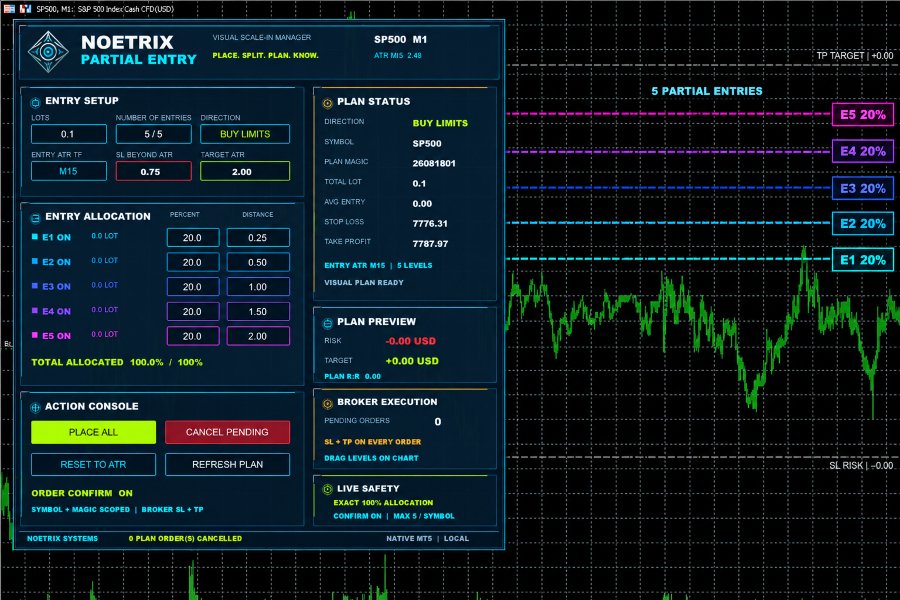This screenshot has width=900, height=600.
Task: Select the E5 20% chart level label
Action: (x=863, y=114)
